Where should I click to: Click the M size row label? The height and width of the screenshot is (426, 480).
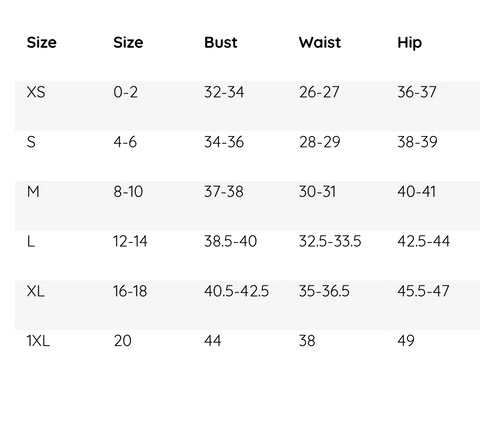click(x=33, y=192)
